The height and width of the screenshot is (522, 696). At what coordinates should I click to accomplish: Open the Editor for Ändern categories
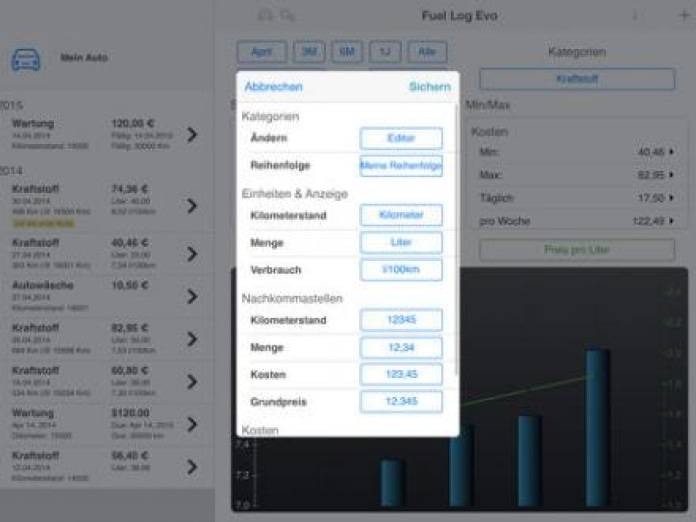click(401, 138)
